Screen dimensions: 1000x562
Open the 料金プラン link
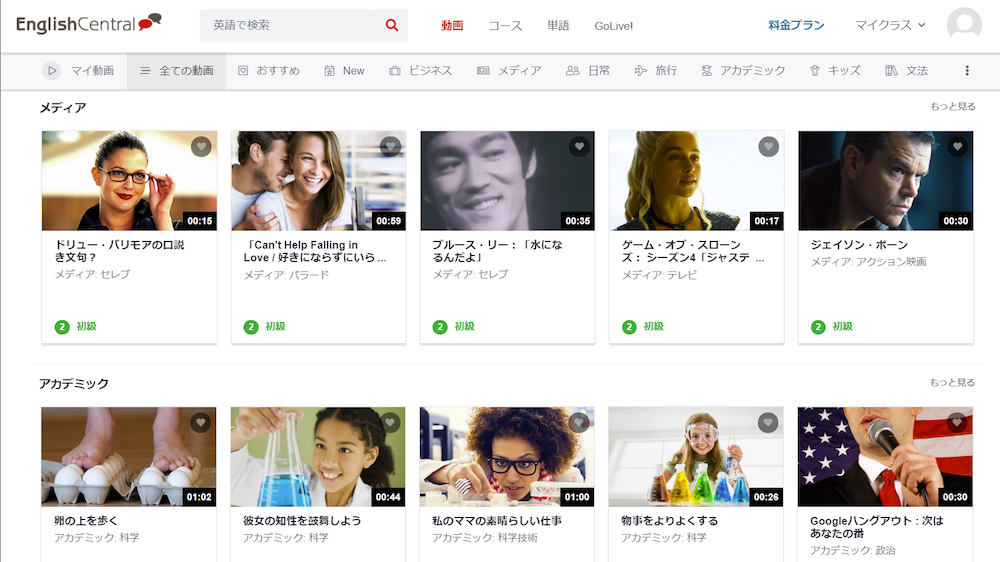[796, 25]
